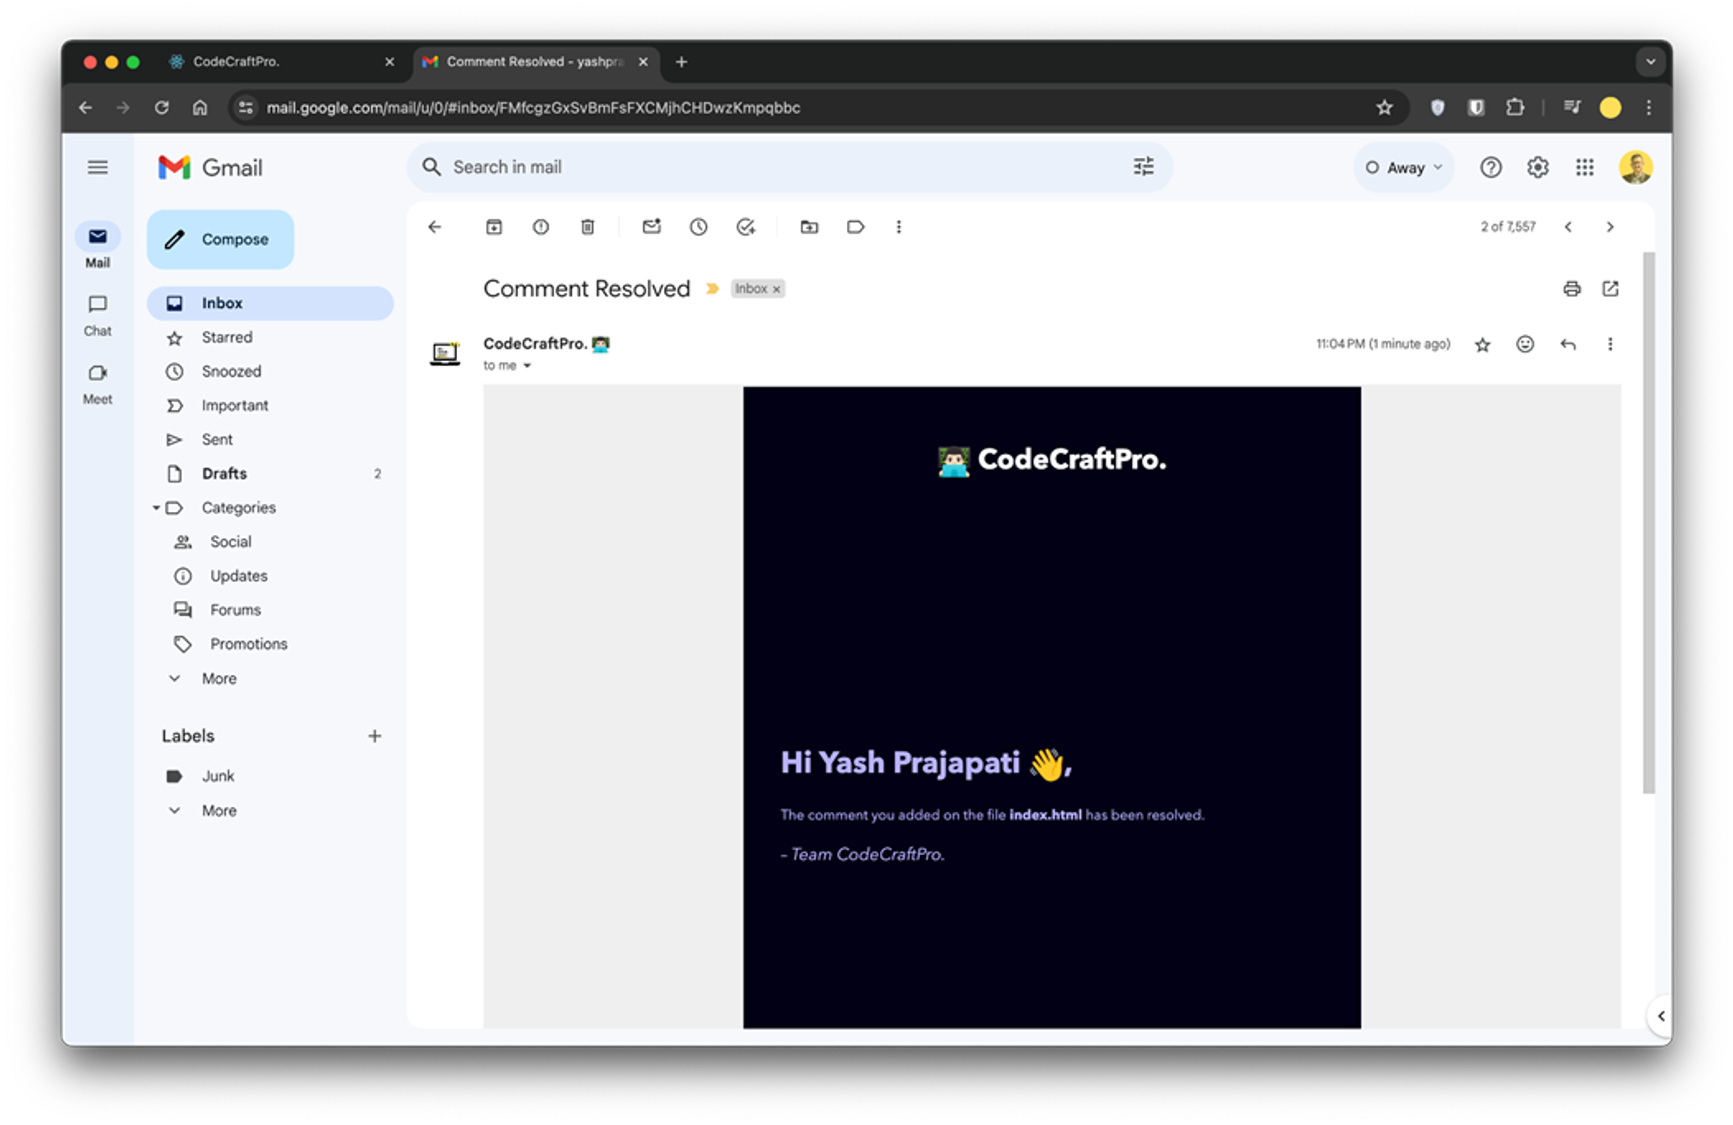Switch to Mail in the left rail
Viewport: 1733px width, 1125px height.
click(97, 247)
